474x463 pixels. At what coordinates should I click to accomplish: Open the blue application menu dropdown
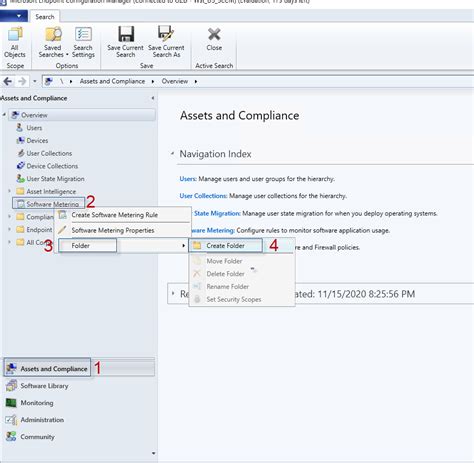tap(14, 16)
